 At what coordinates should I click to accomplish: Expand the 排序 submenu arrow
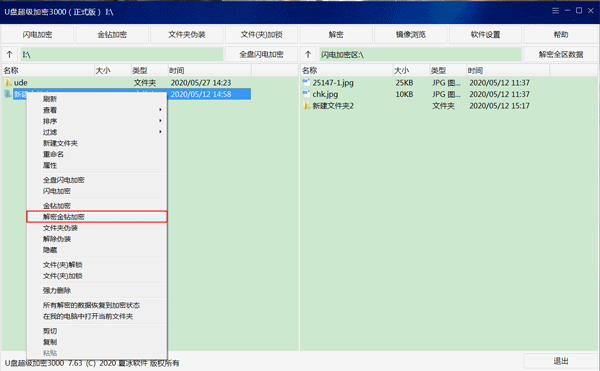point(160,121)
